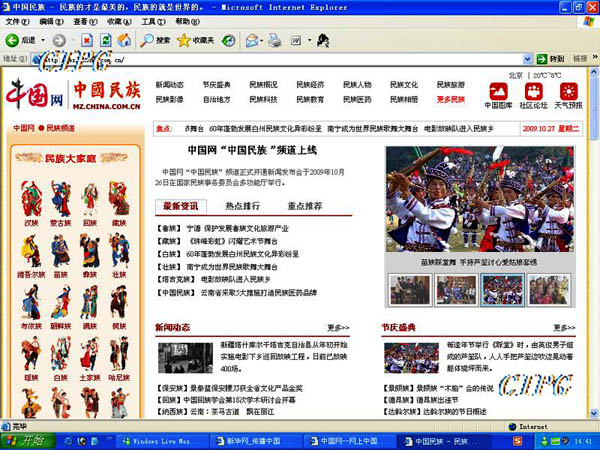
Task: Open the 民族旅游 navigation link
Action: [x=451, y=85]
